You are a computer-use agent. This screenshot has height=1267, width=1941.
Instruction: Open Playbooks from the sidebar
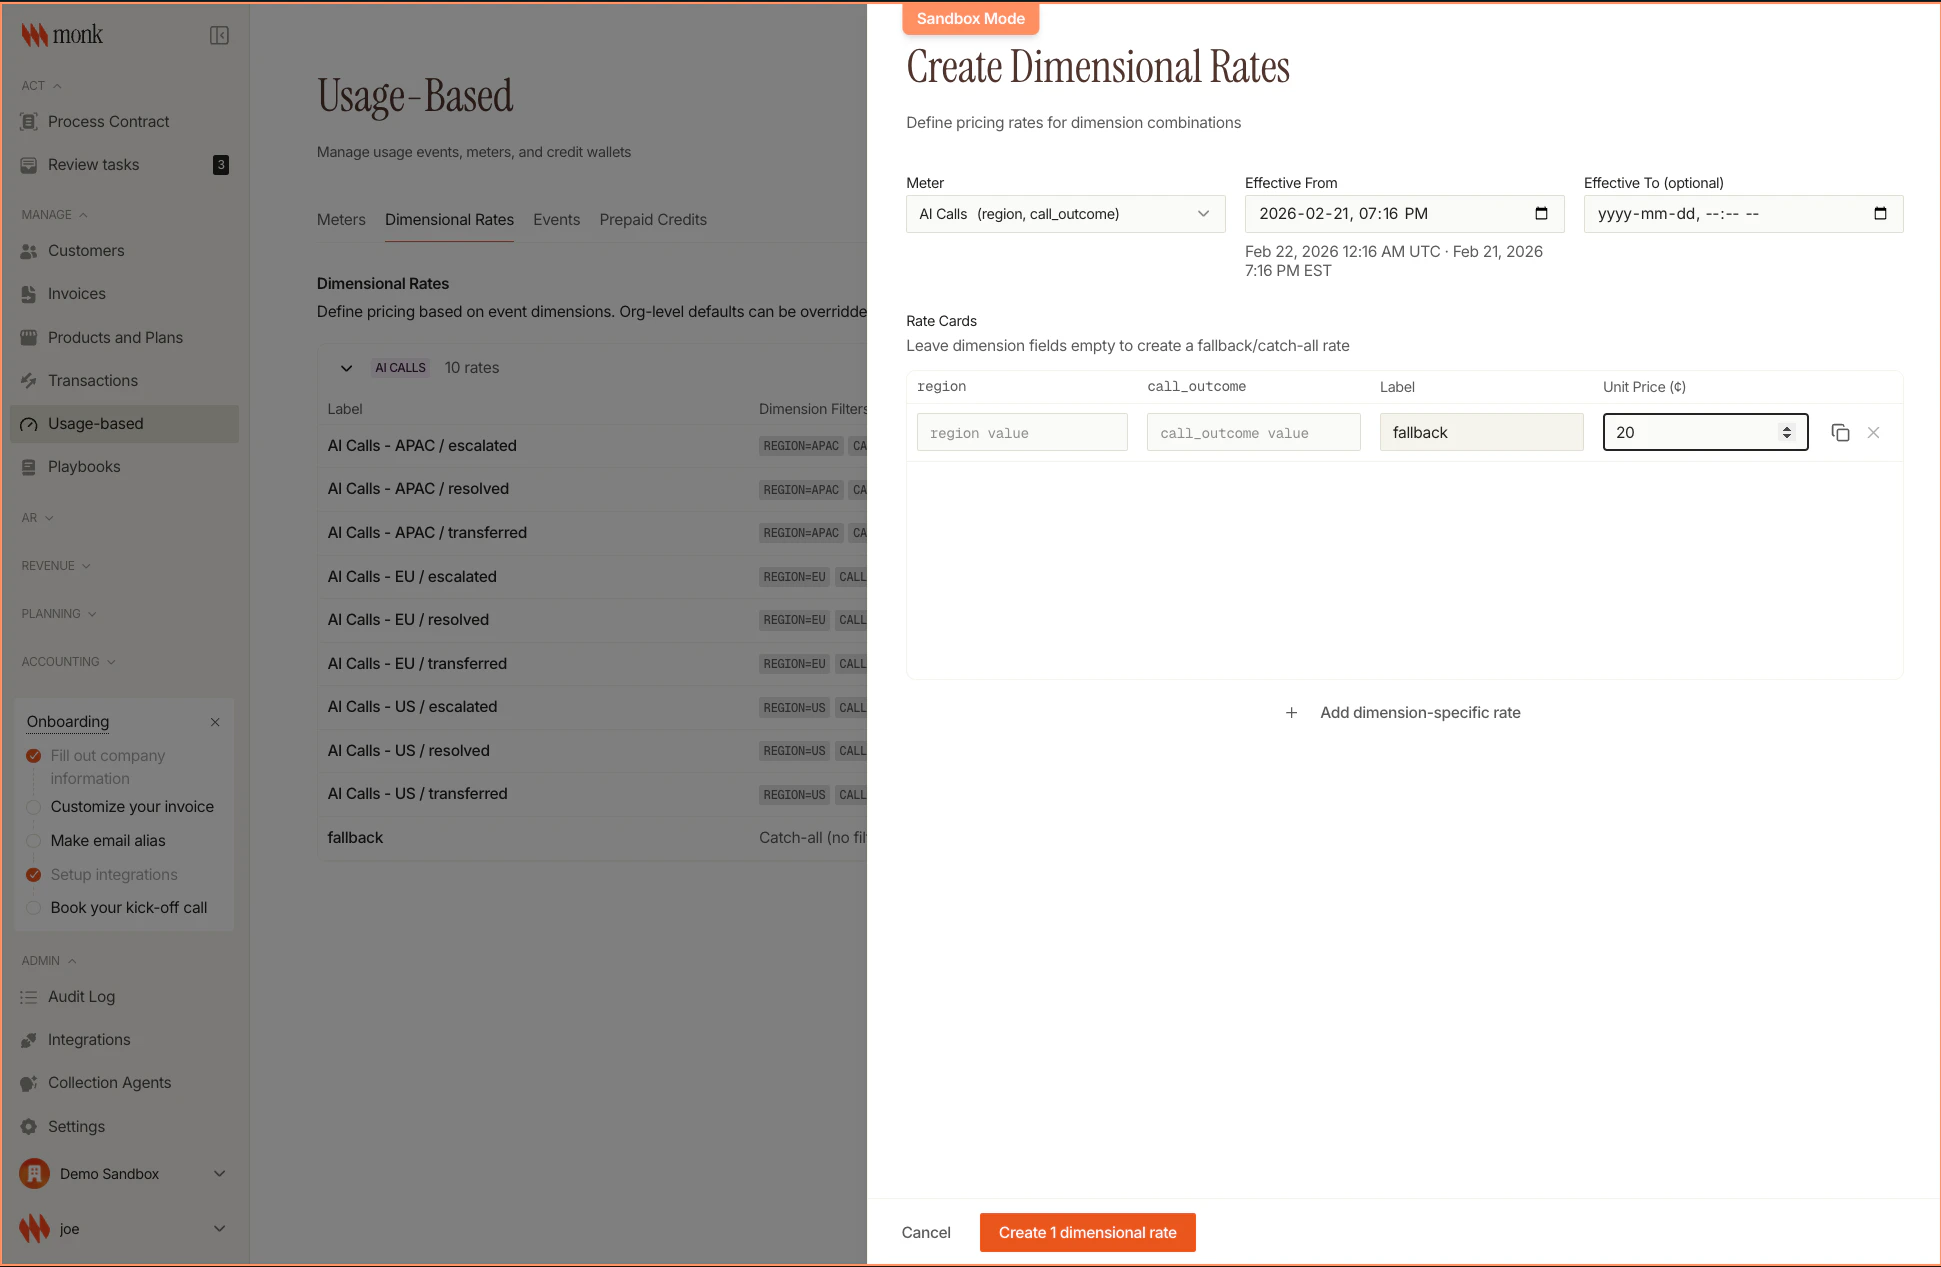[x=85, y=466]
